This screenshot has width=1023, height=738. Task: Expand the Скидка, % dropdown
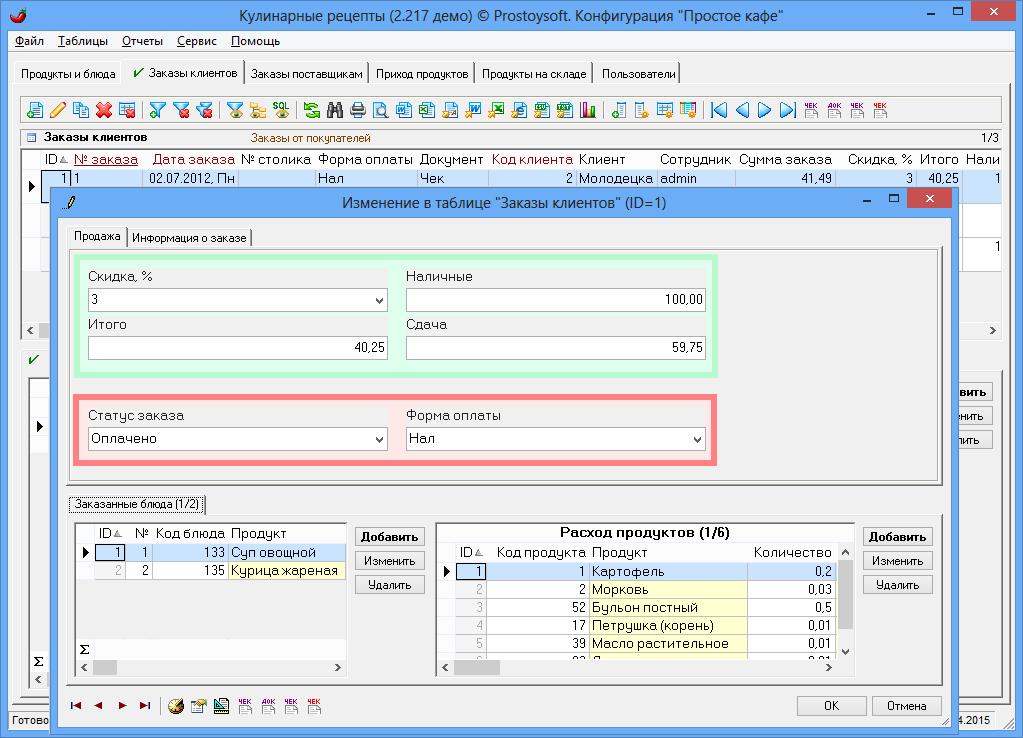pyautogui.click(x=379, y=299)
